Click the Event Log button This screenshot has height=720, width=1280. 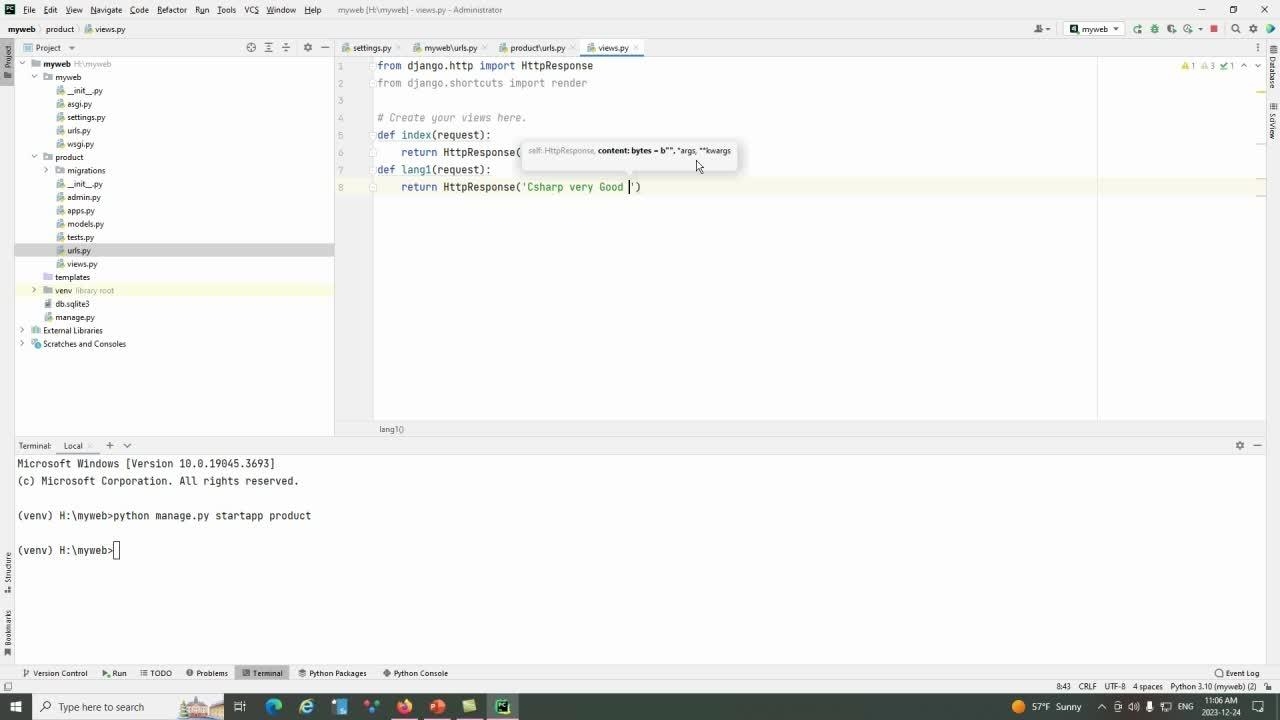pyautogui.click(x=1236, y=673)
